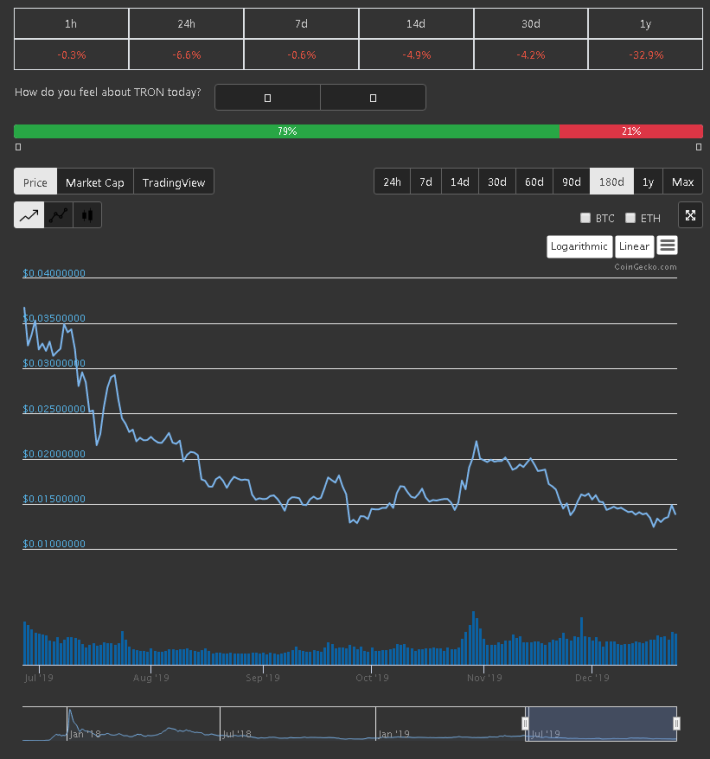This screenshot has width=710, height=759.
Task: Enable the BTC comparison checkbox
Action: tap(585, 218)
